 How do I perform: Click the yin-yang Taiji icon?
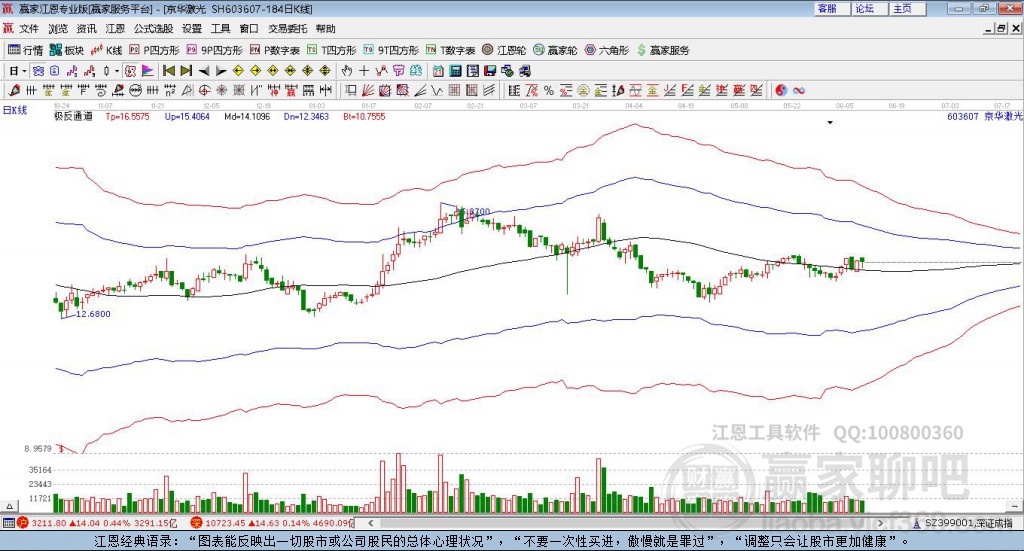coord(781,90)
